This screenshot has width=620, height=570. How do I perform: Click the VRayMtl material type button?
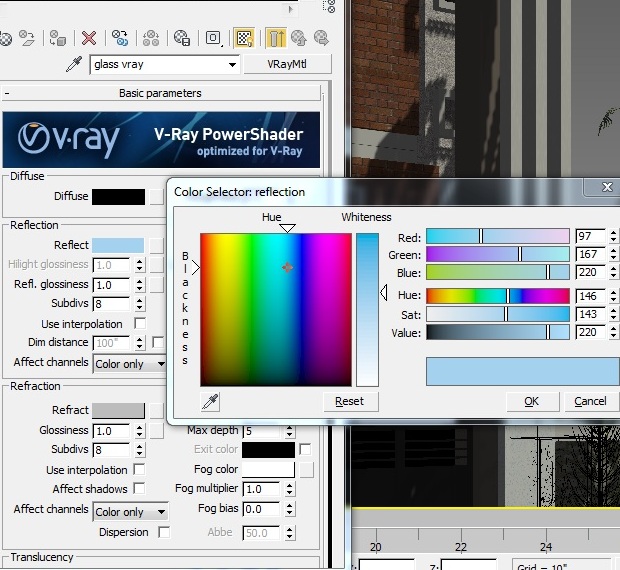point(287,64)
